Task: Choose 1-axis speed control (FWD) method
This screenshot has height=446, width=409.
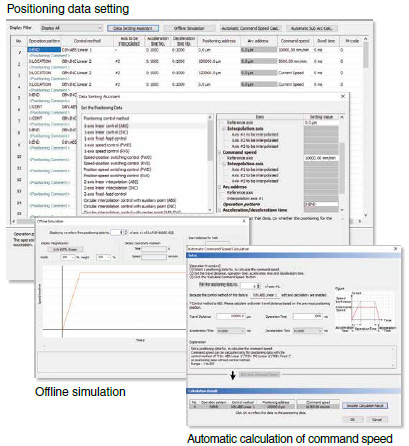Action: click(107, 145)
